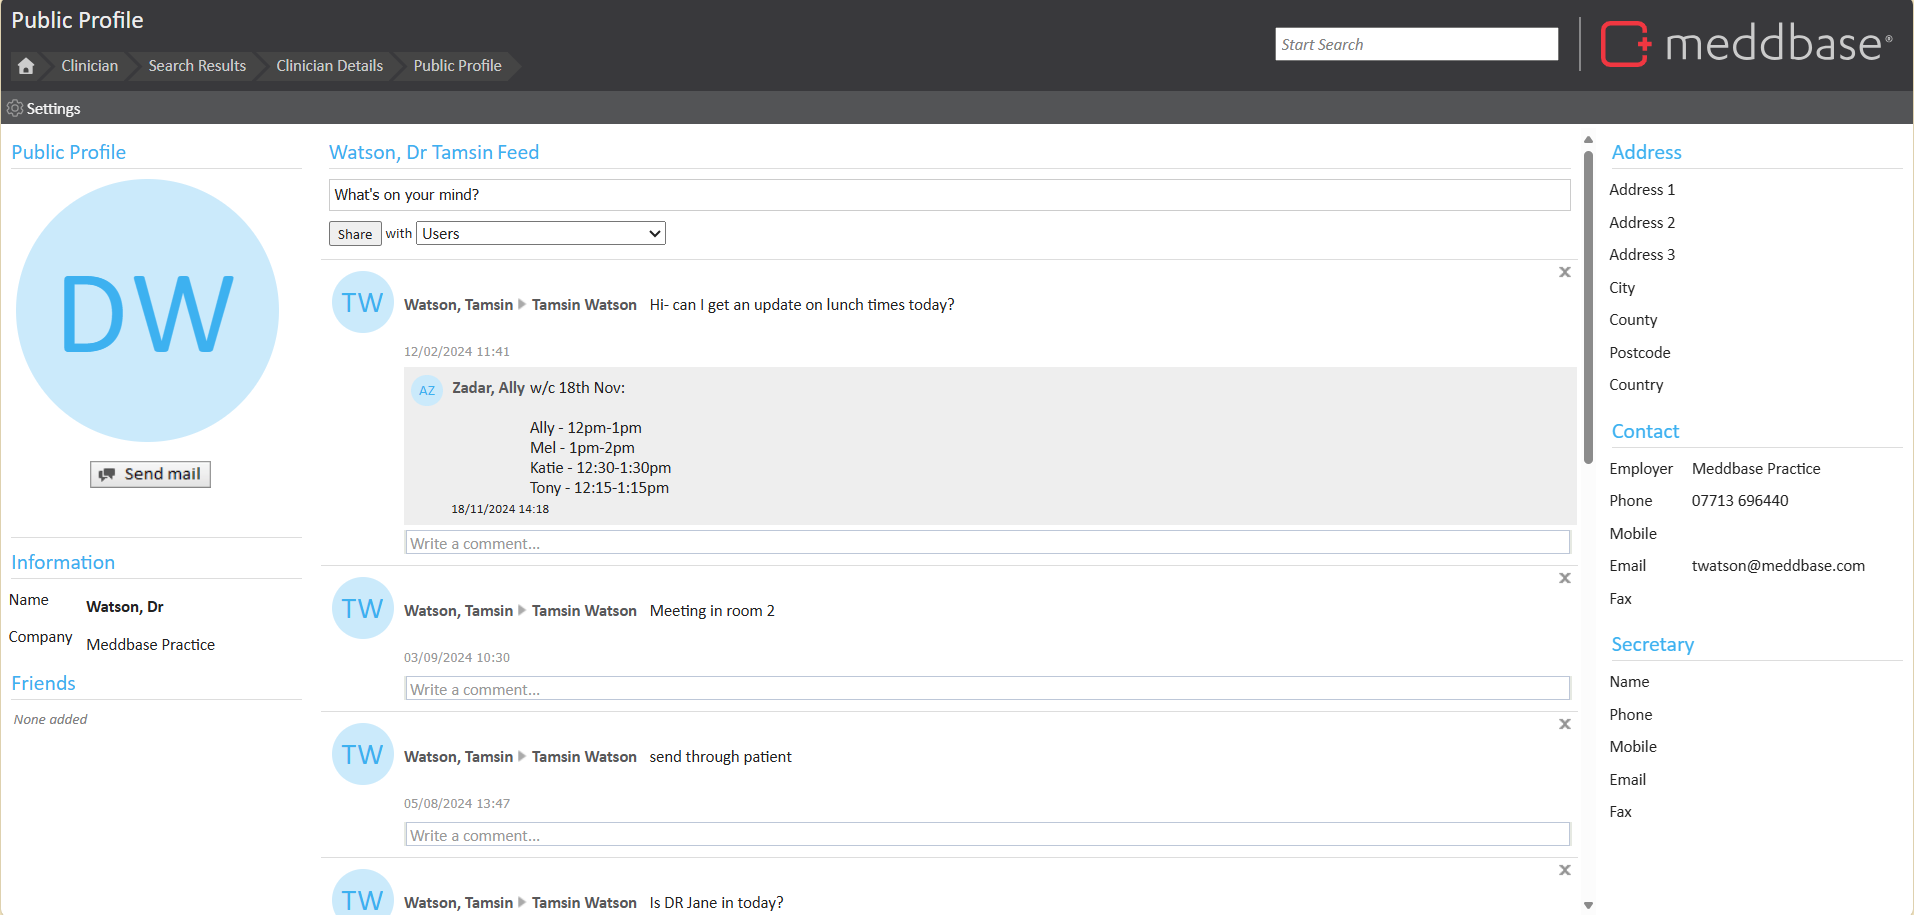Navigate to Search Results breadcrumb
Image resolution: width=1914 pixels, height=915 pixels.
[x=197, y=66]
